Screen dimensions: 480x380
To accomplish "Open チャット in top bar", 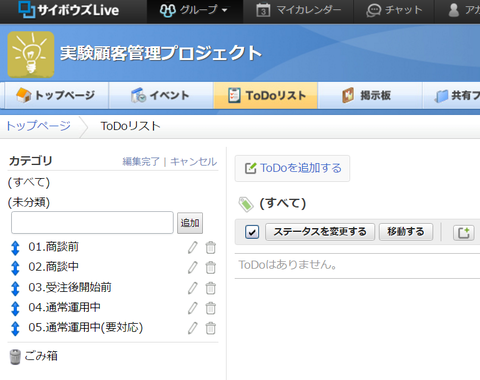I will click(394, 10).
